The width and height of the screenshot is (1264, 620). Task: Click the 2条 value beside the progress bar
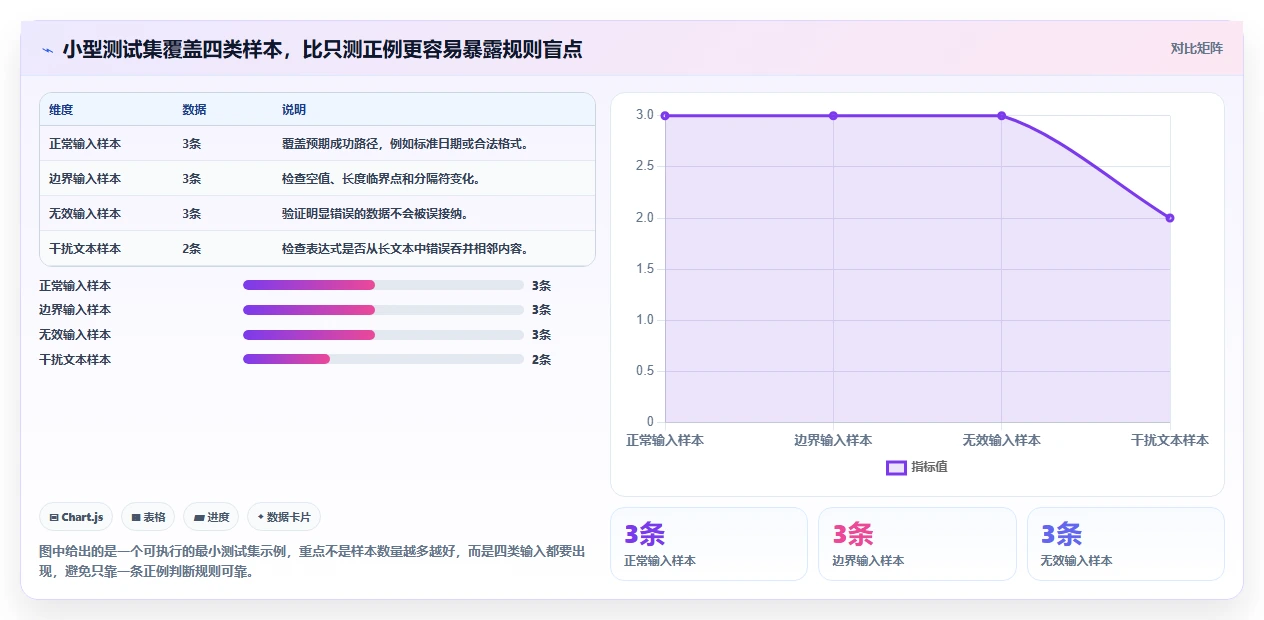coord(541,359)
